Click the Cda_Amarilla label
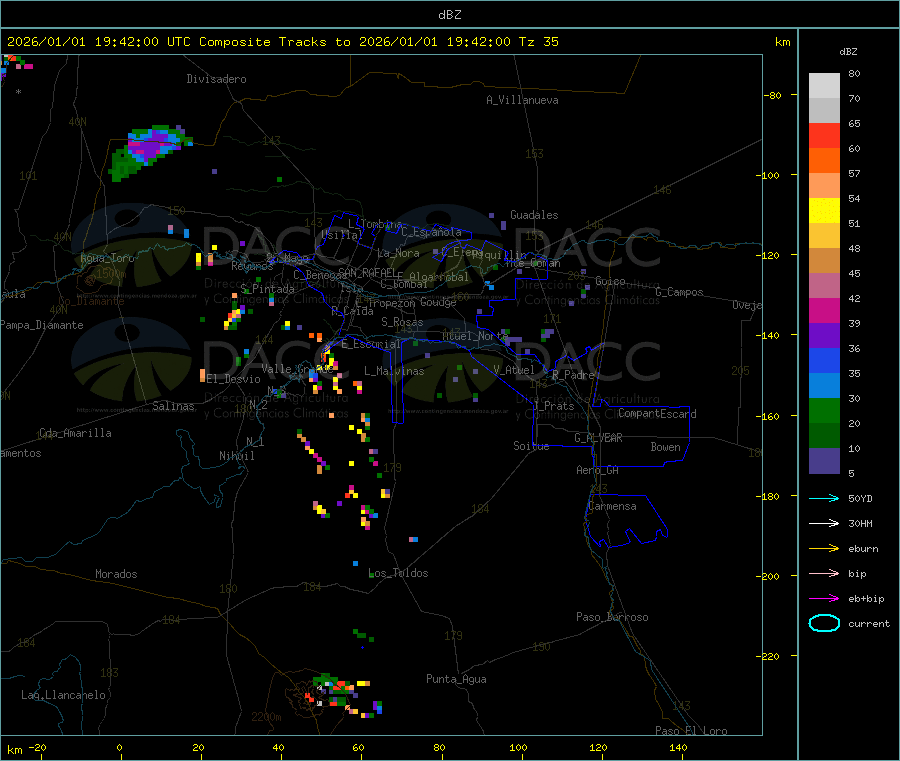The height and width of the screenshot is (761, 900). click(75, 433)
